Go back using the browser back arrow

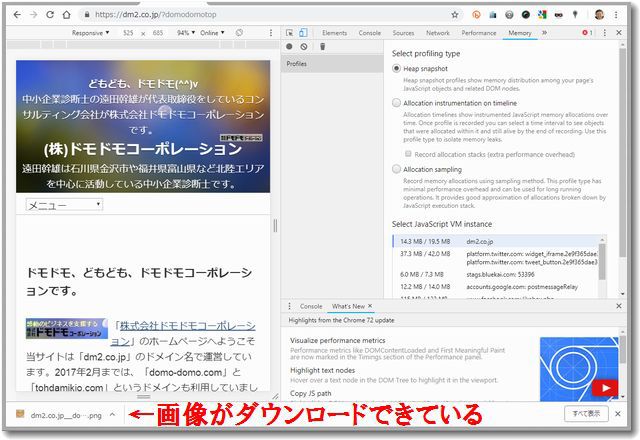[x=17, y=15]
